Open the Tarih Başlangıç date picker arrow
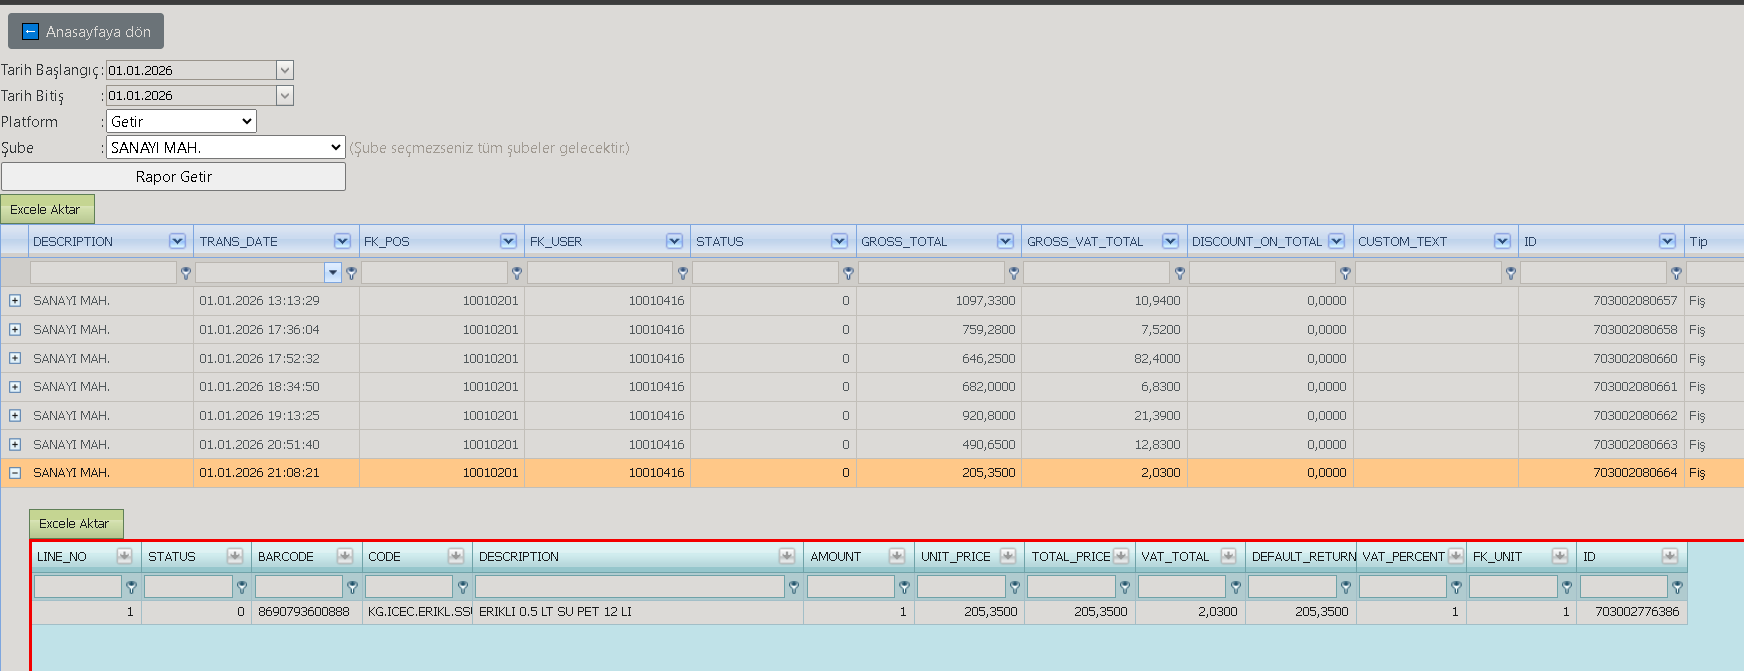1744x671 pixels. (x=285, y=70)
